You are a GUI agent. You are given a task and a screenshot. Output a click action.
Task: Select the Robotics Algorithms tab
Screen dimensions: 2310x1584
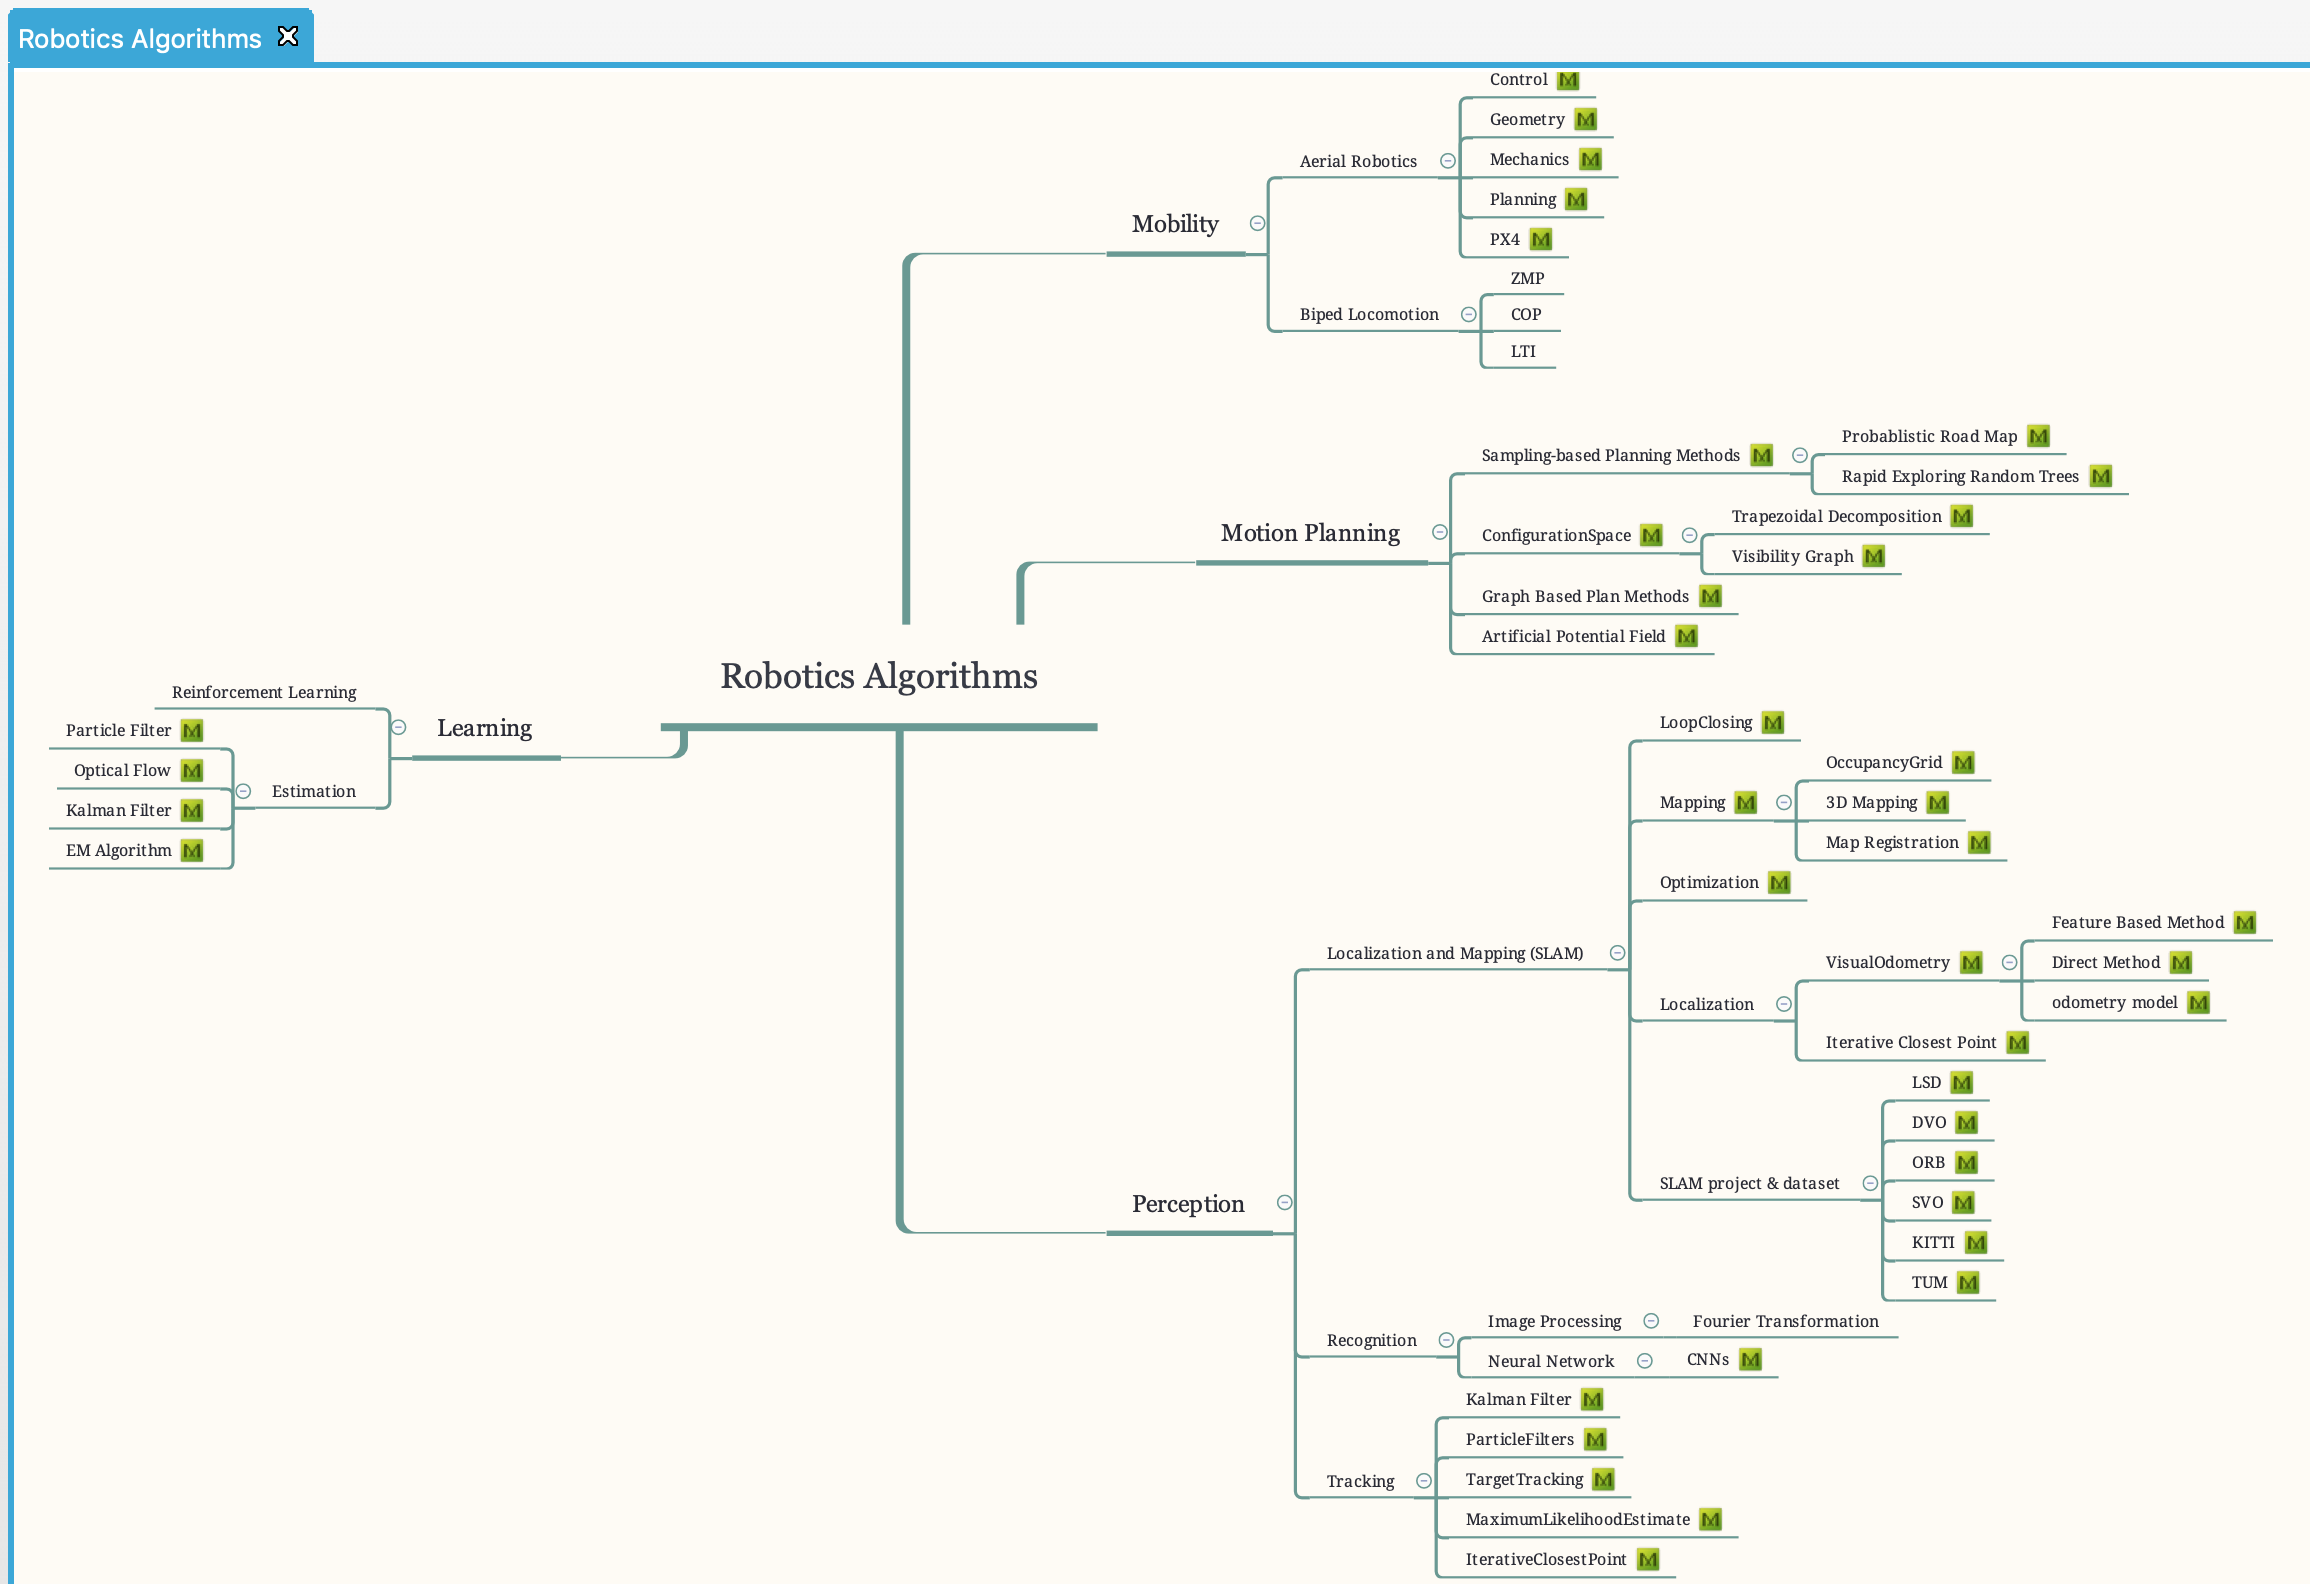click(140, 38)
